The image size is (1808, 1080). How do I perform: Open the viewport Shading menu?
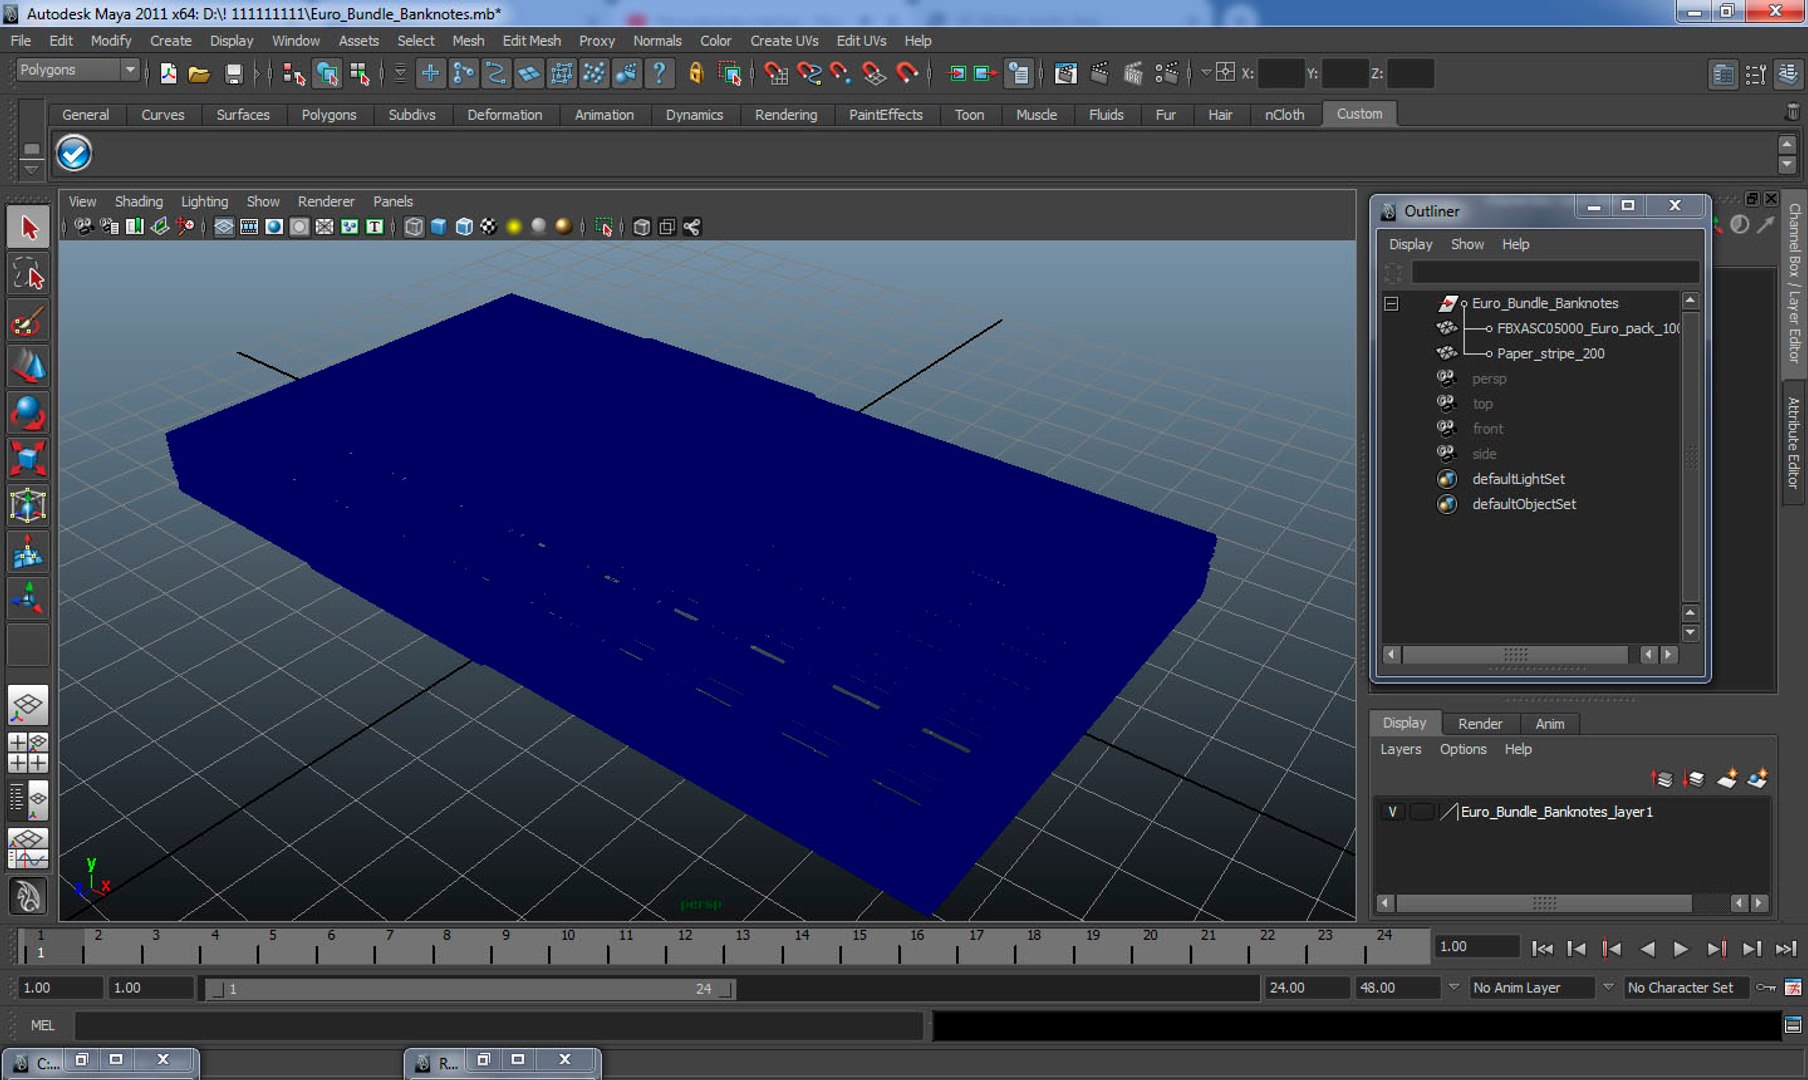(138, 201)
